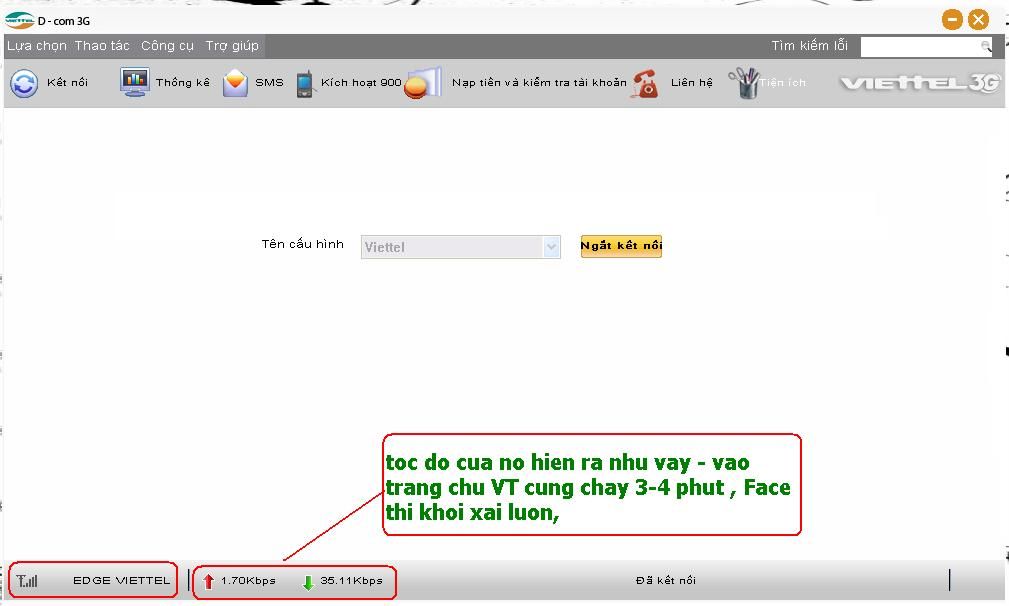Select the Liên hệ toolbar label
Image resolution: width=1009 pixels, height=606 pixels.
click(x=692, y=82)
